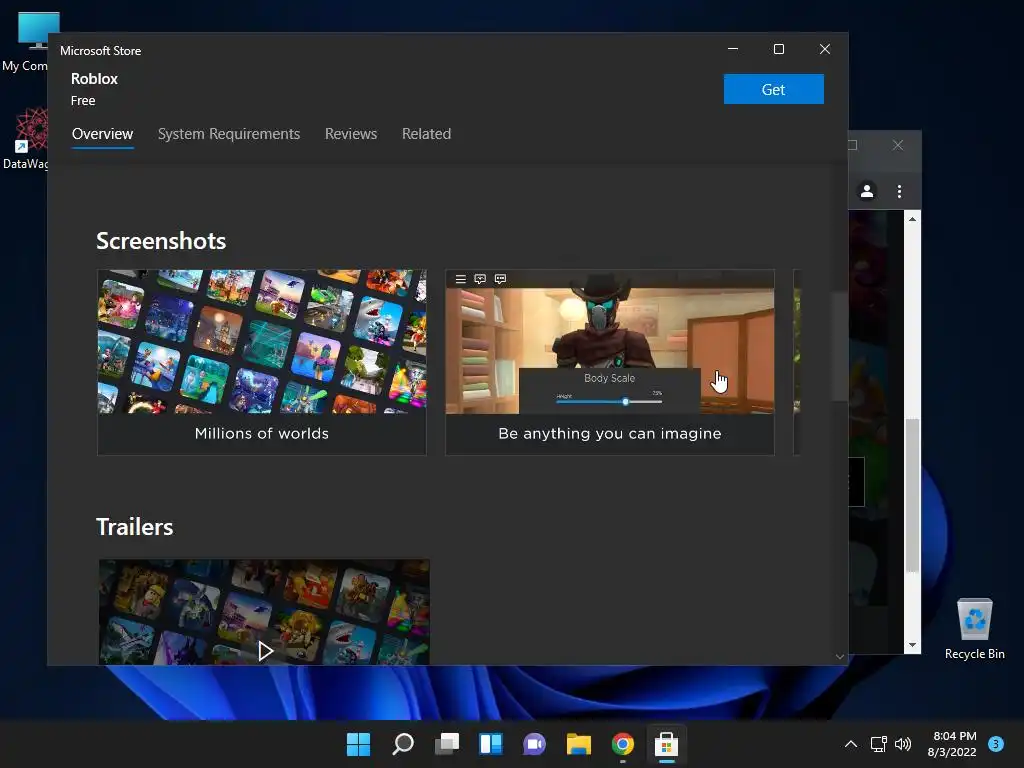Expand the hidden system tray icons
This screenshot has width=1024, height=768.
pos(851,744)
